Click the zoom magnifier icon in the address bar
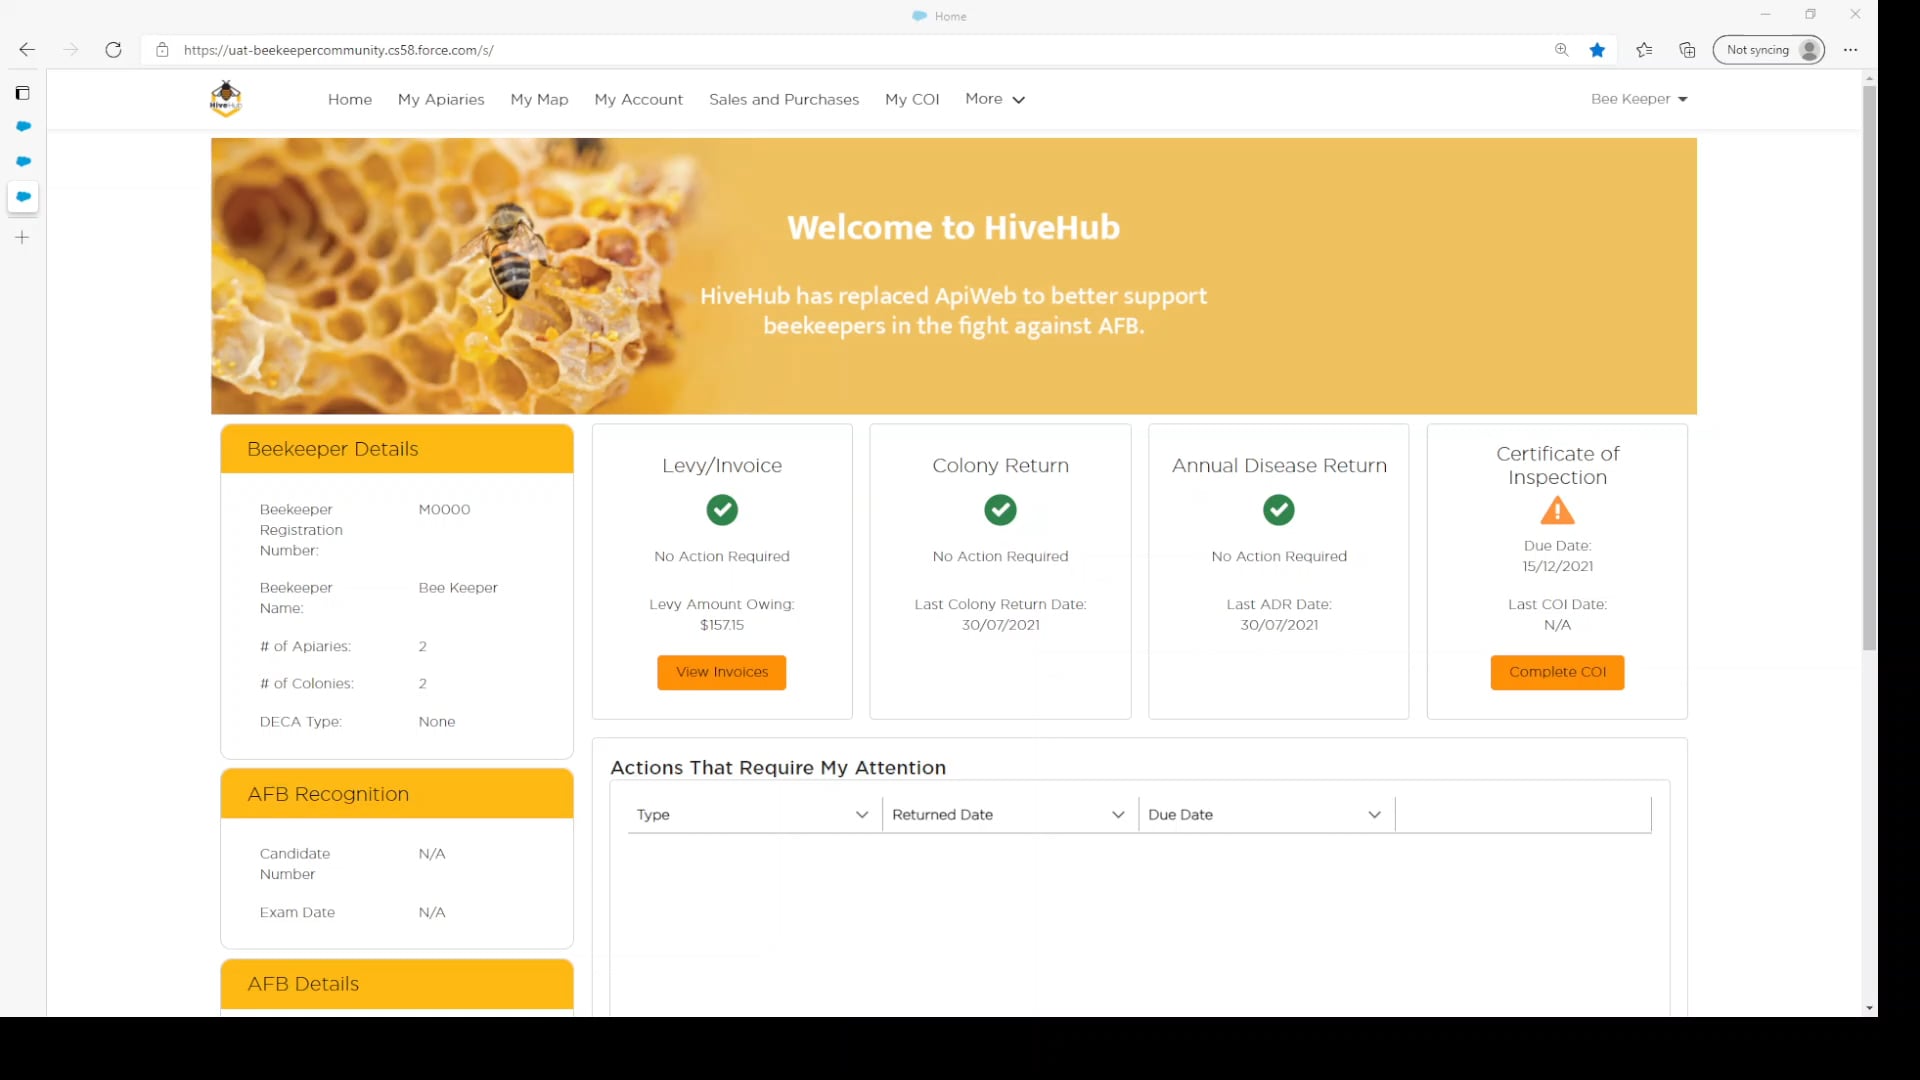 click(1561, 50)
